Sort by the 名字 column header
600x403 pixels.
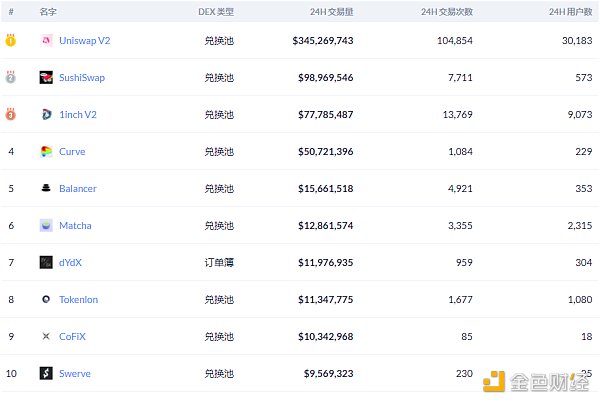pos(48,12)
